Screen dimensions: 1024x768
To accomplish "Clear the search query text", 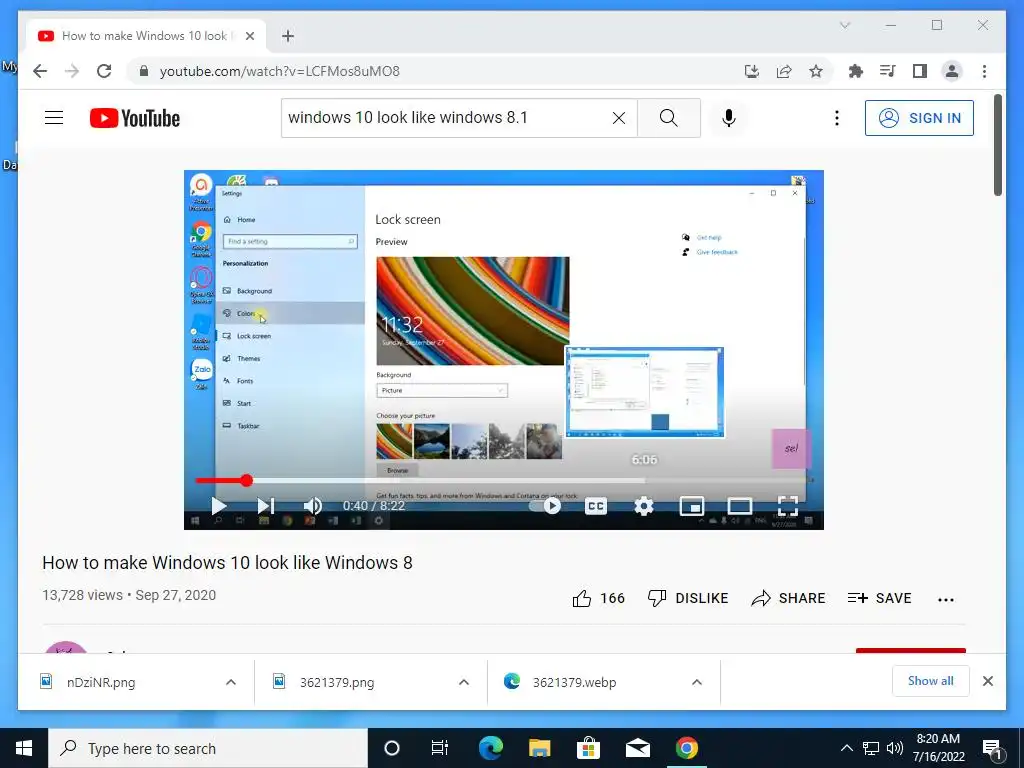I will point(618,118).
